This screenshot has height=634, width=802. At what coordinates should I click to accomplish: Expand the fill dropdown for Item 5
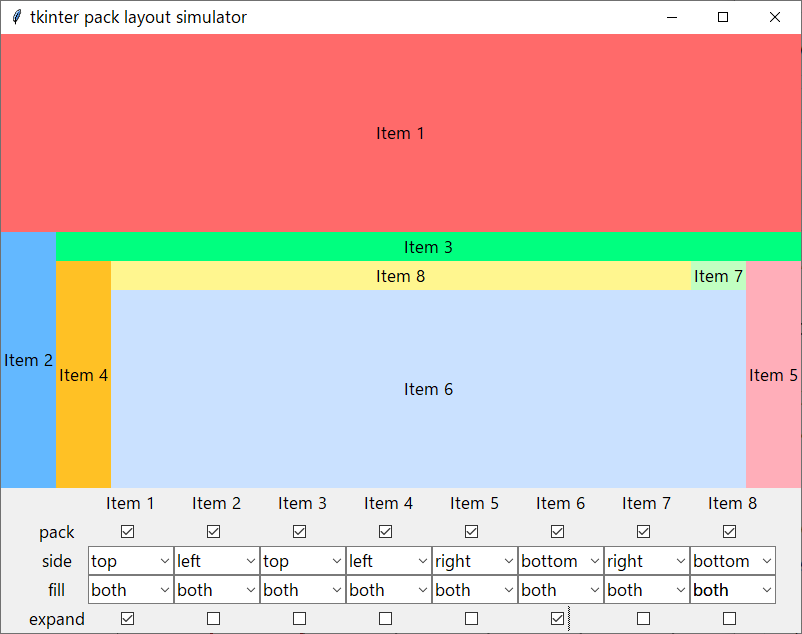[475, 590]
